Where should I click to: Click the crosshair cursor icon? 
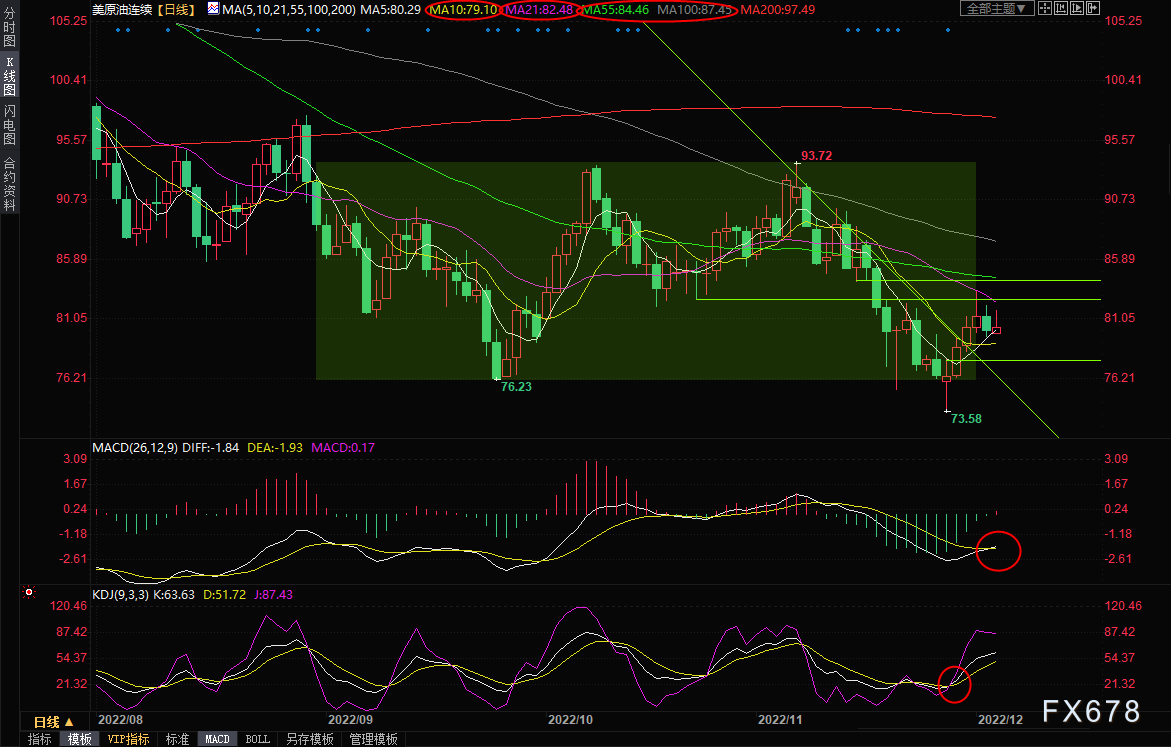coord(1045,8)
